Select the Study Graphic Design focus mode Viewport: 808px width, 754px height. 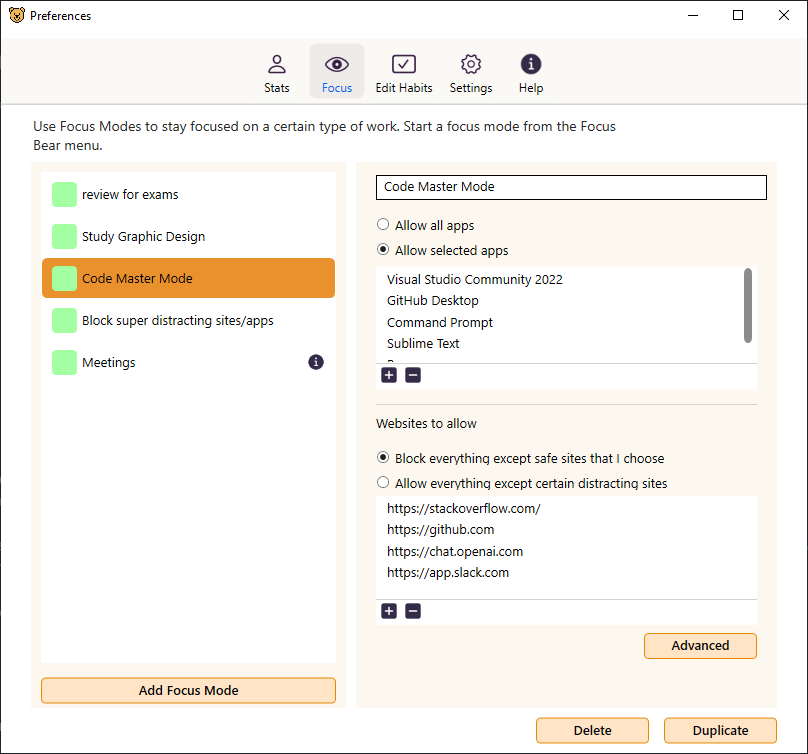(x=189, y=237)
